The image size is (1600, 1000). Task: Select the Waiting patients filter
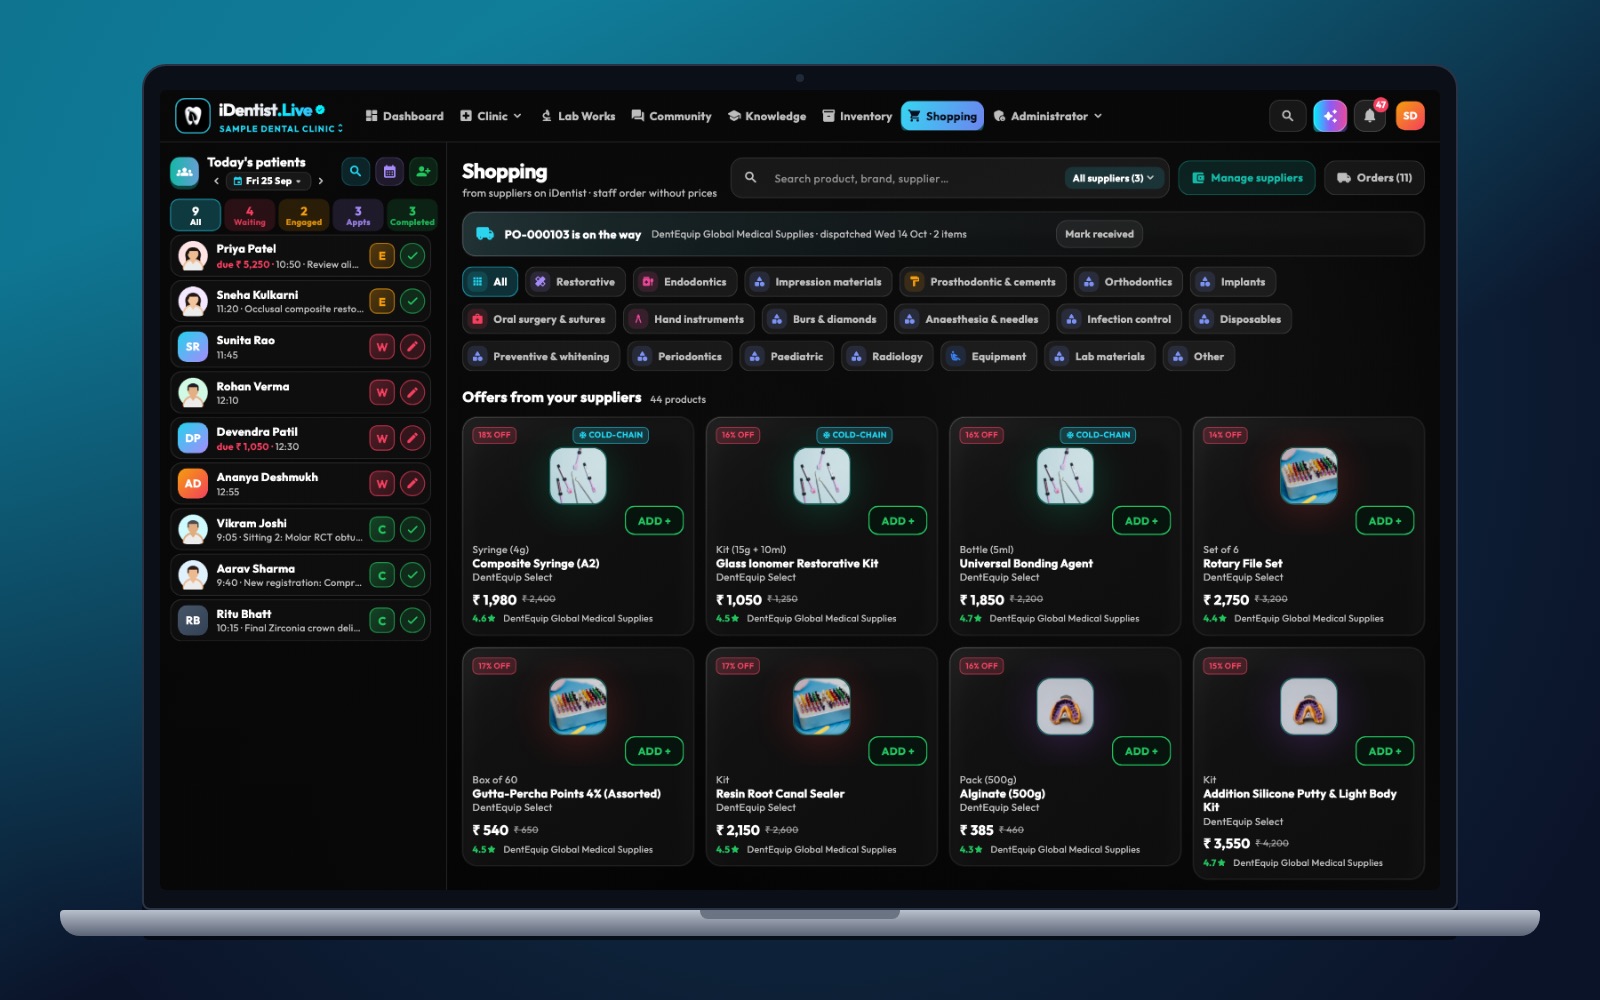249,216
